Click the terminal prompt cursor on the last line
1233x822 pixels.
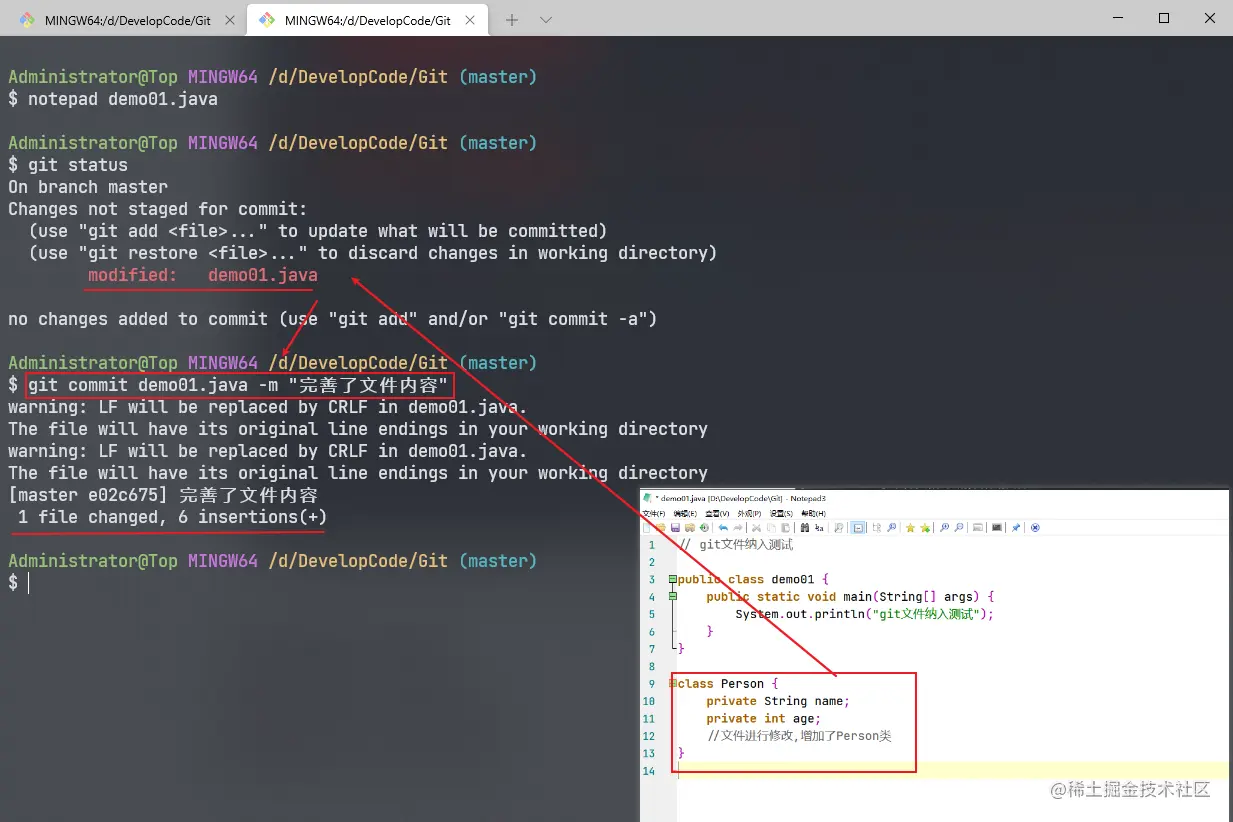(28, 583)
